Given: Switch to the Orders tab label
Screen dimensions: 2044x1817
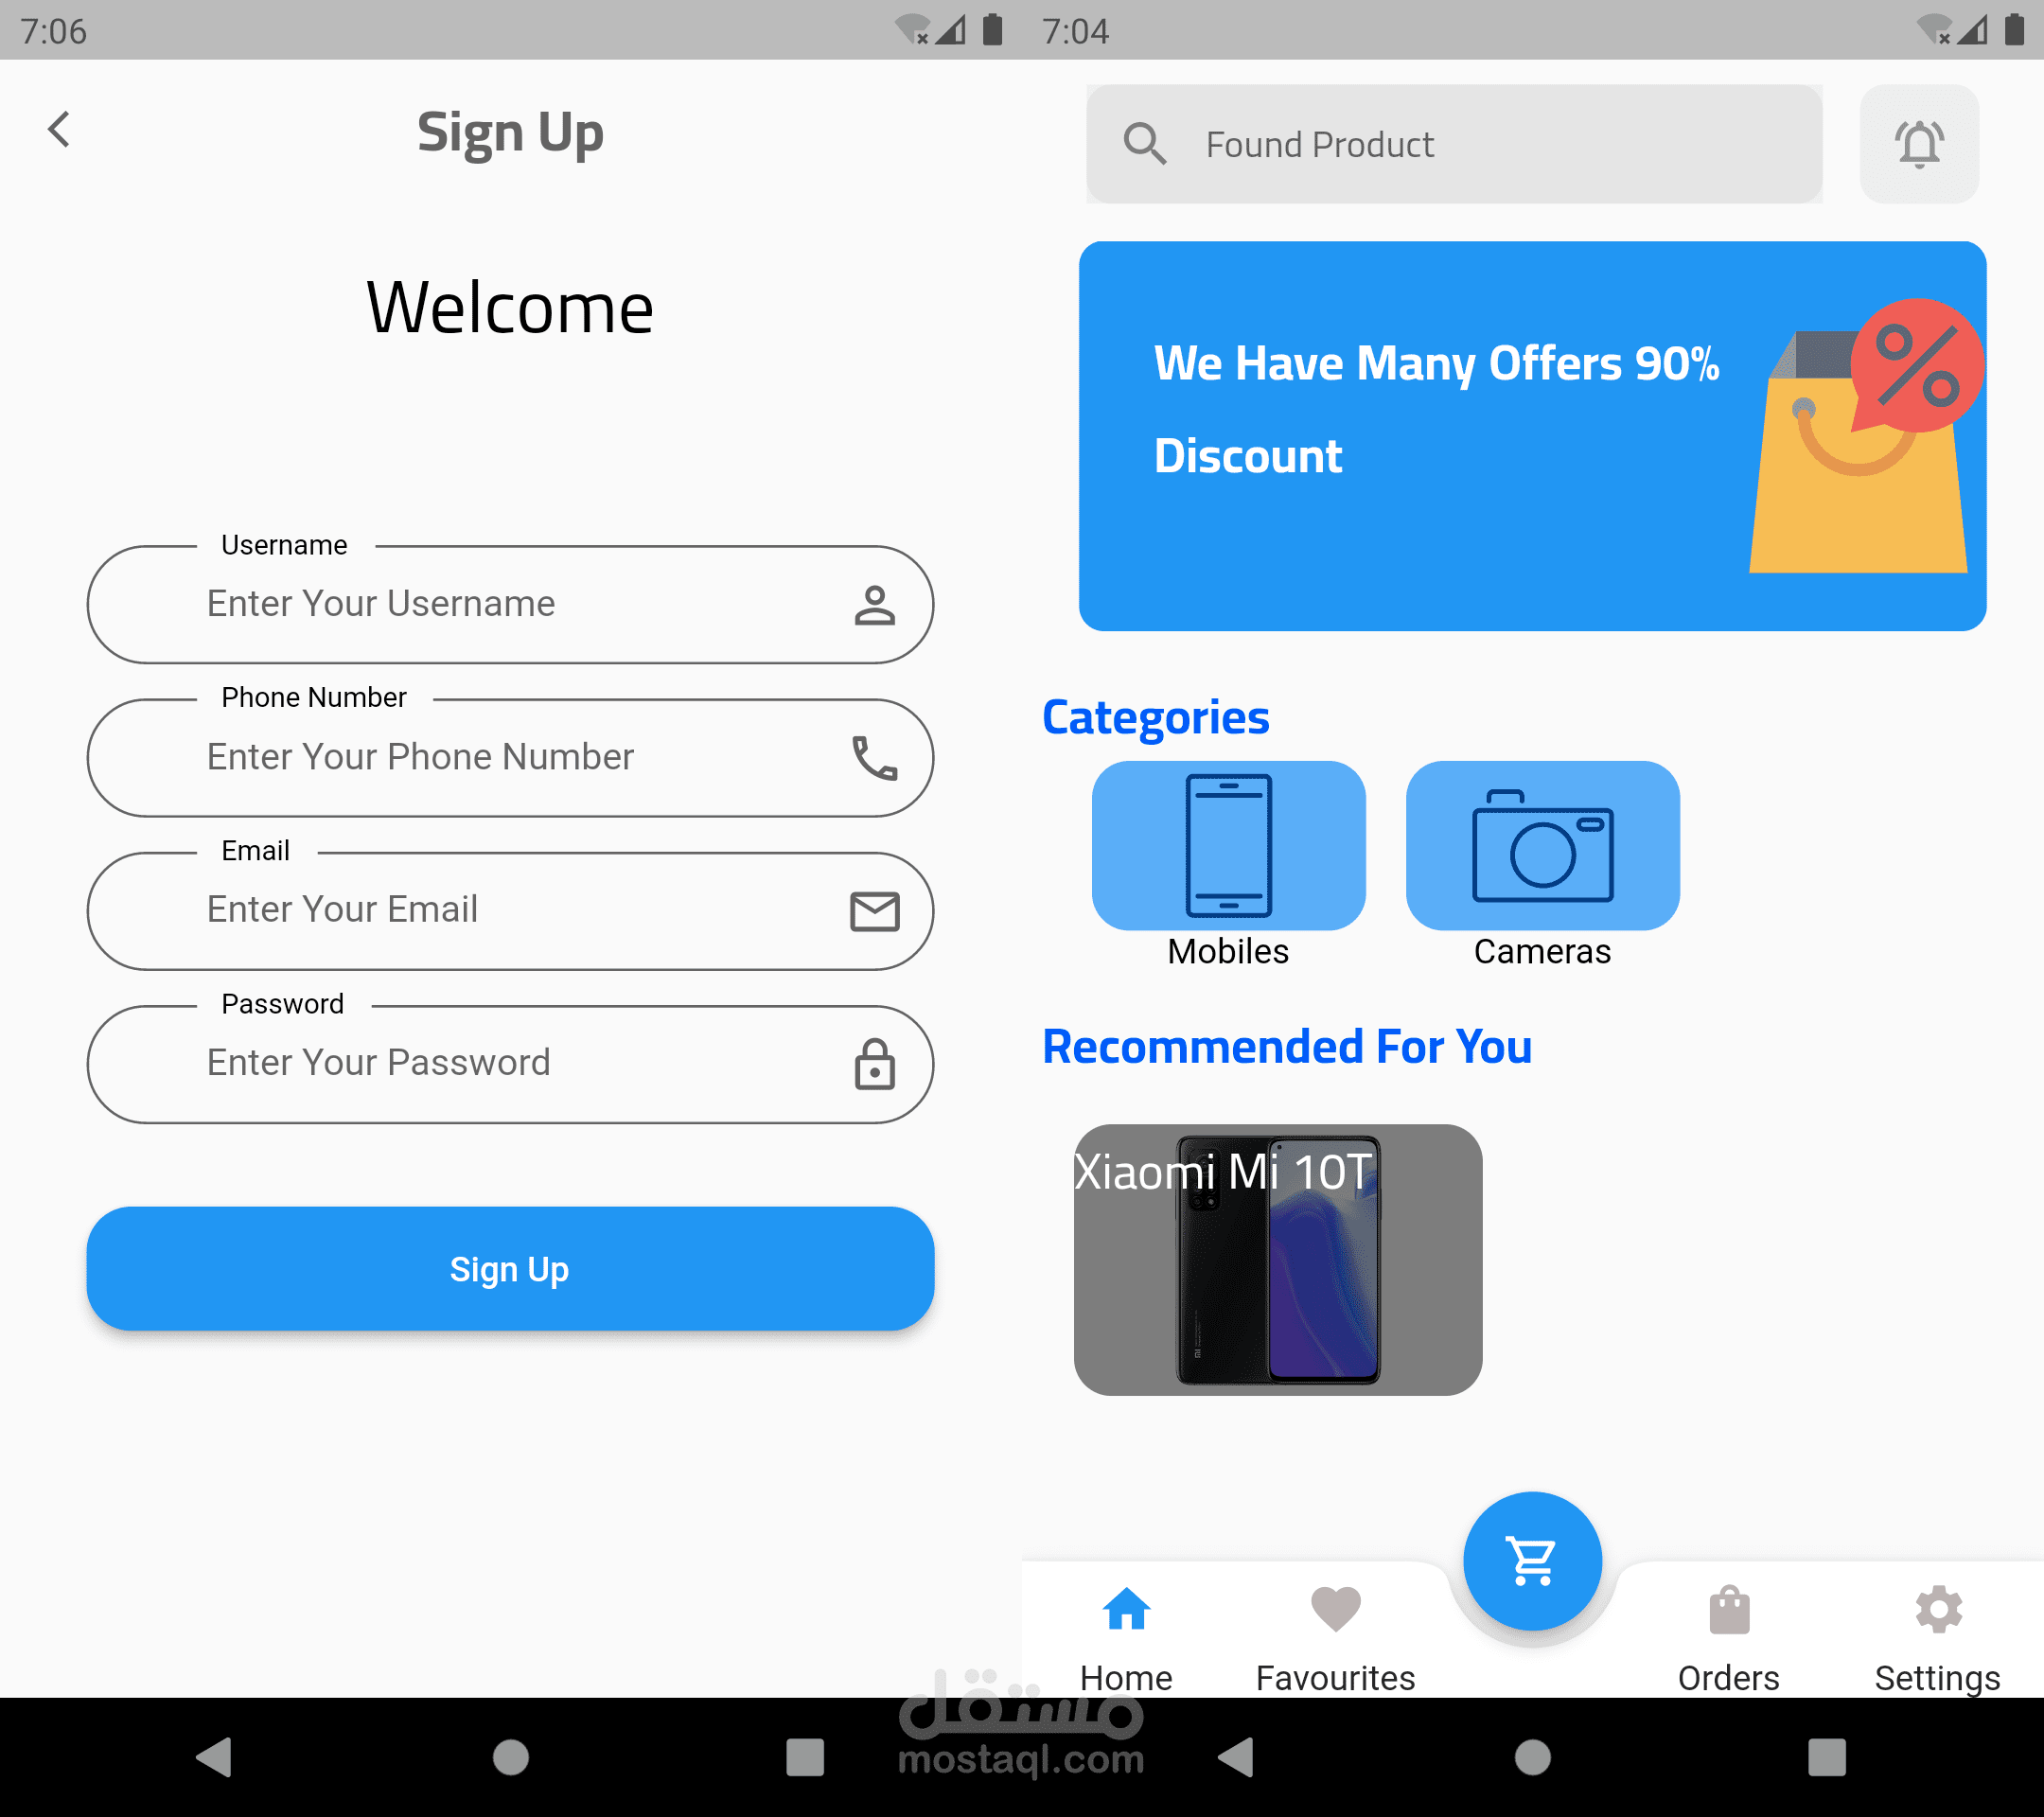Looking at the screenshot, I should (x=1729, y=1677).
